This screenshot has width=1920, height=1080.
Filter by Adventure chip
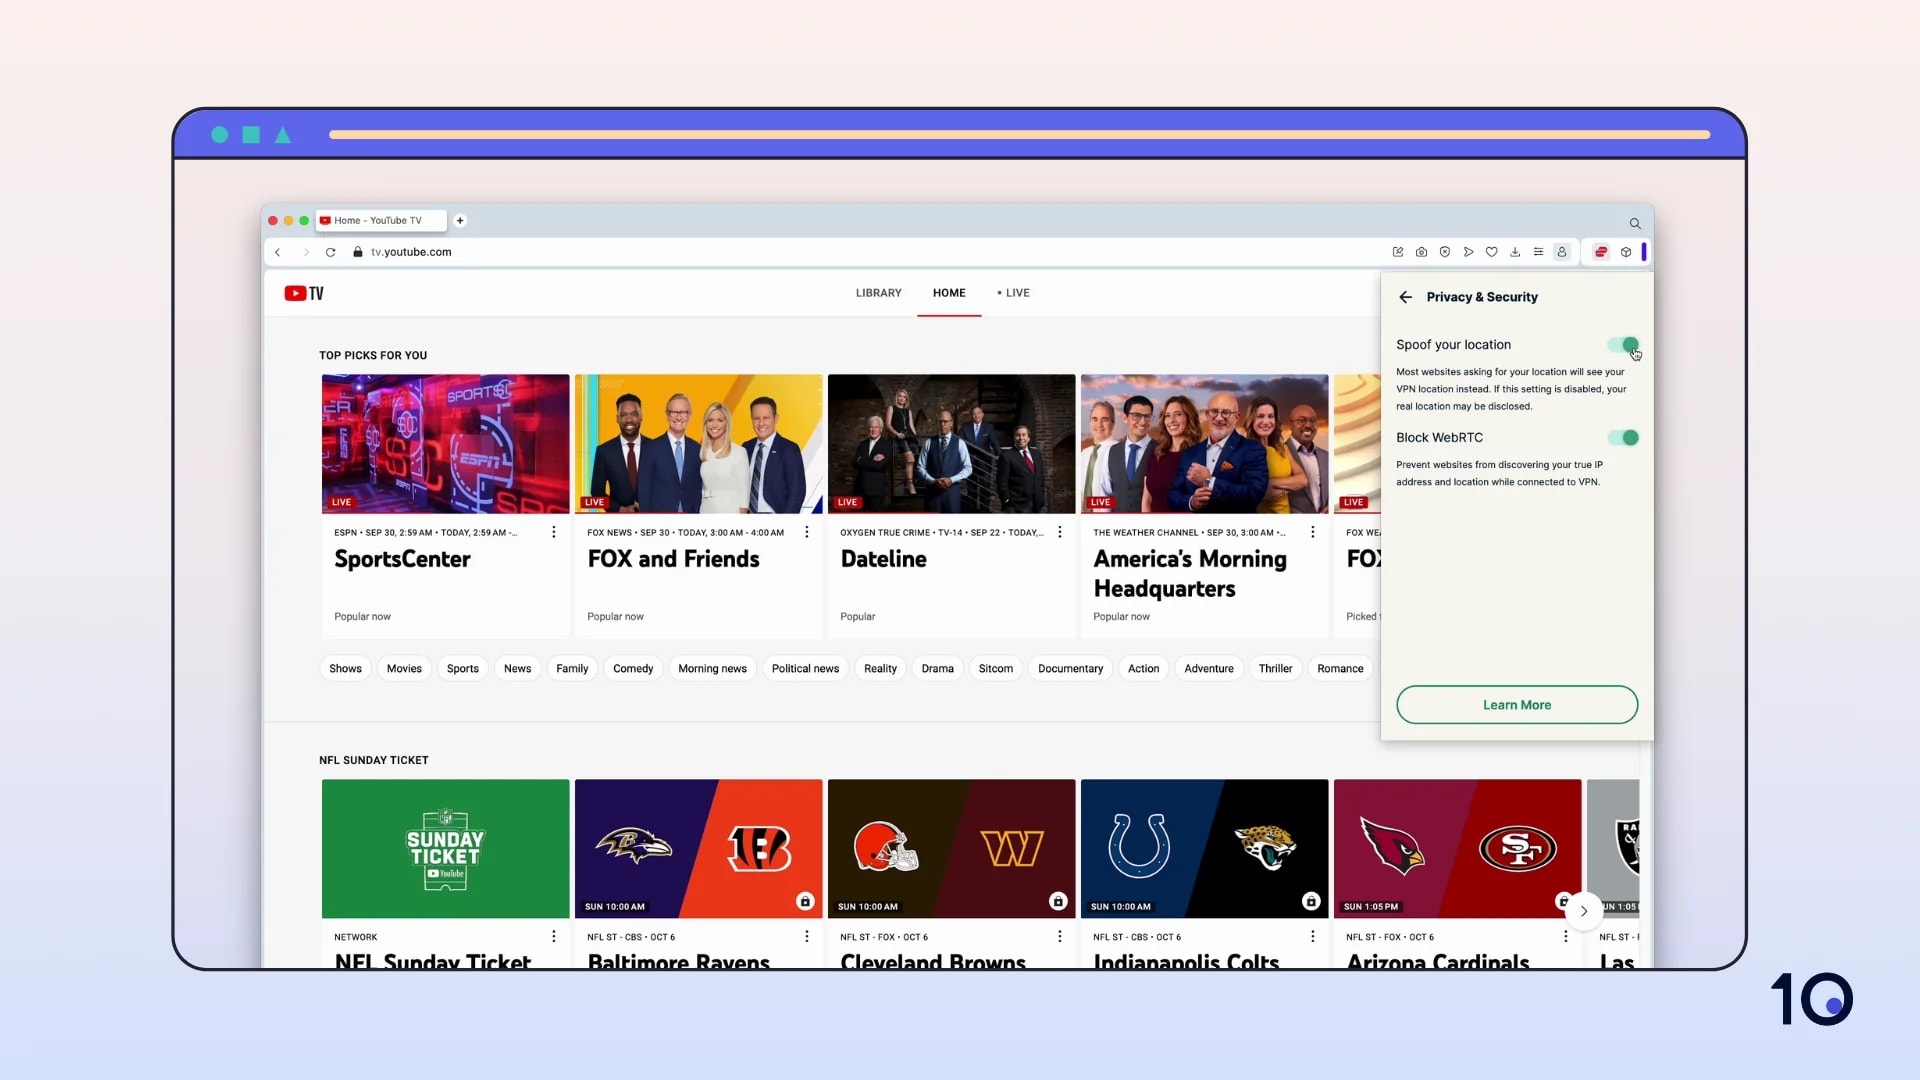point(1208,669)
